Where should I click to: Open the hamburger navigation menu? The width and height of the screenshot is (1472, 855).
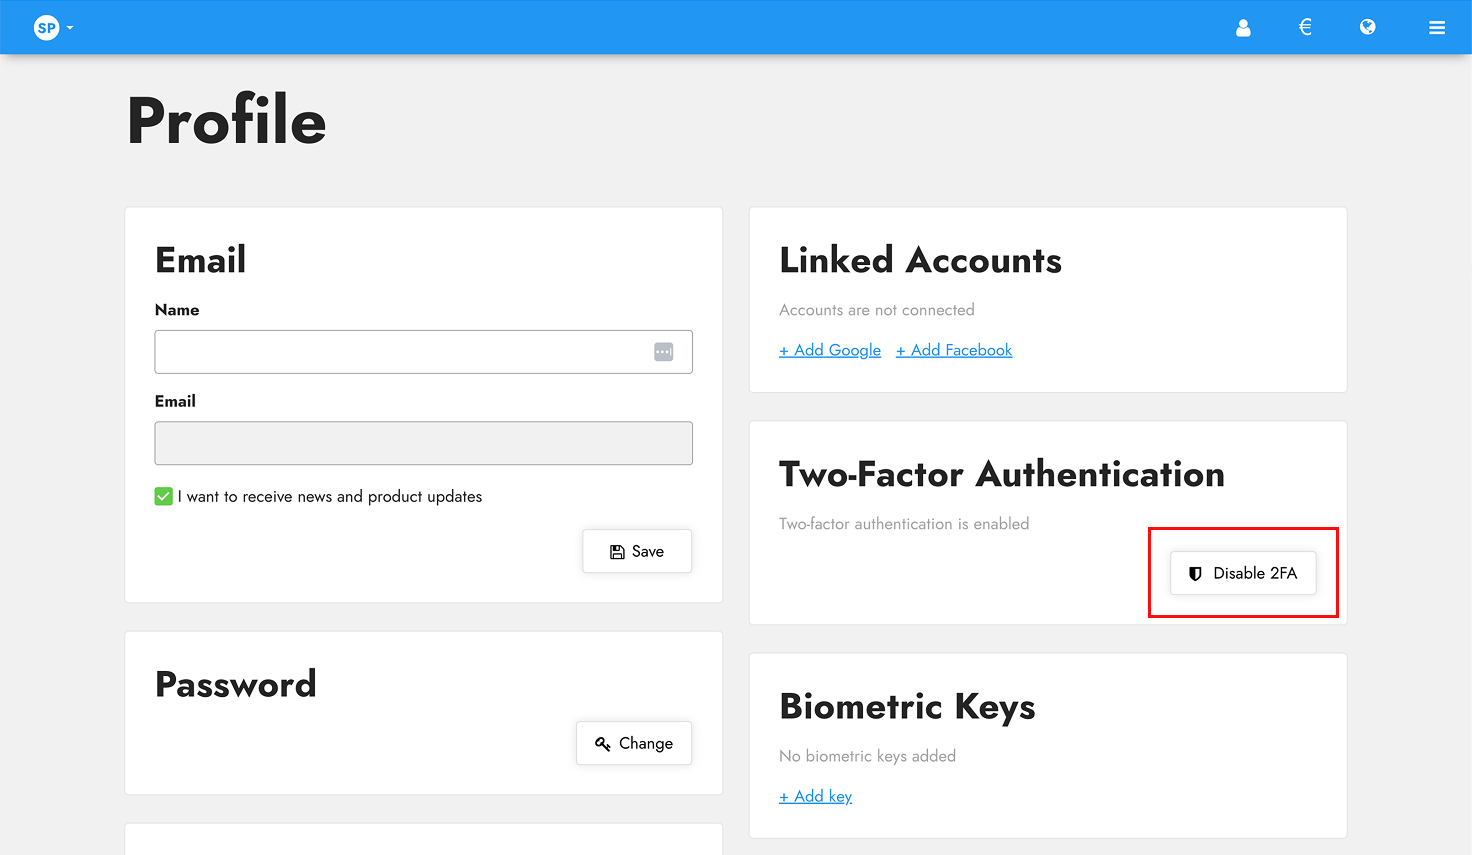tap(1437, 27)
